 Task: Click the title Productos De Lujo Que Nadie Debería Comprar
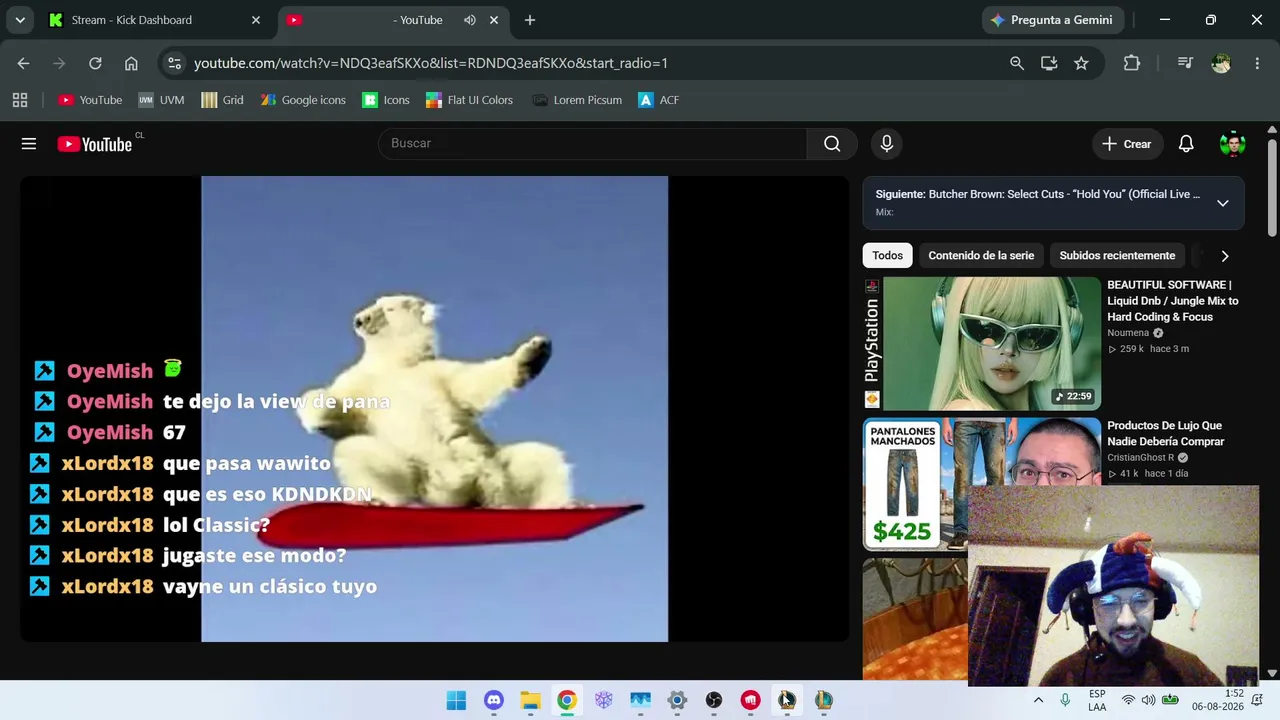click(x=1165, y=434)
